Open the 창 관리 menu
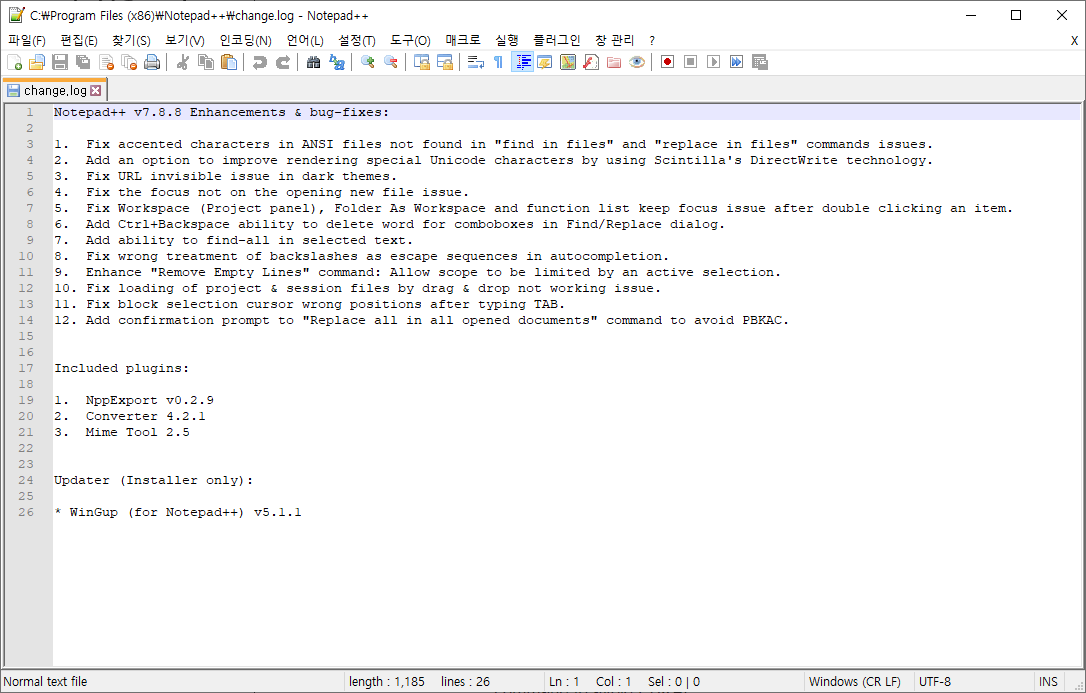1086x693 pixels. coord(614,41)
